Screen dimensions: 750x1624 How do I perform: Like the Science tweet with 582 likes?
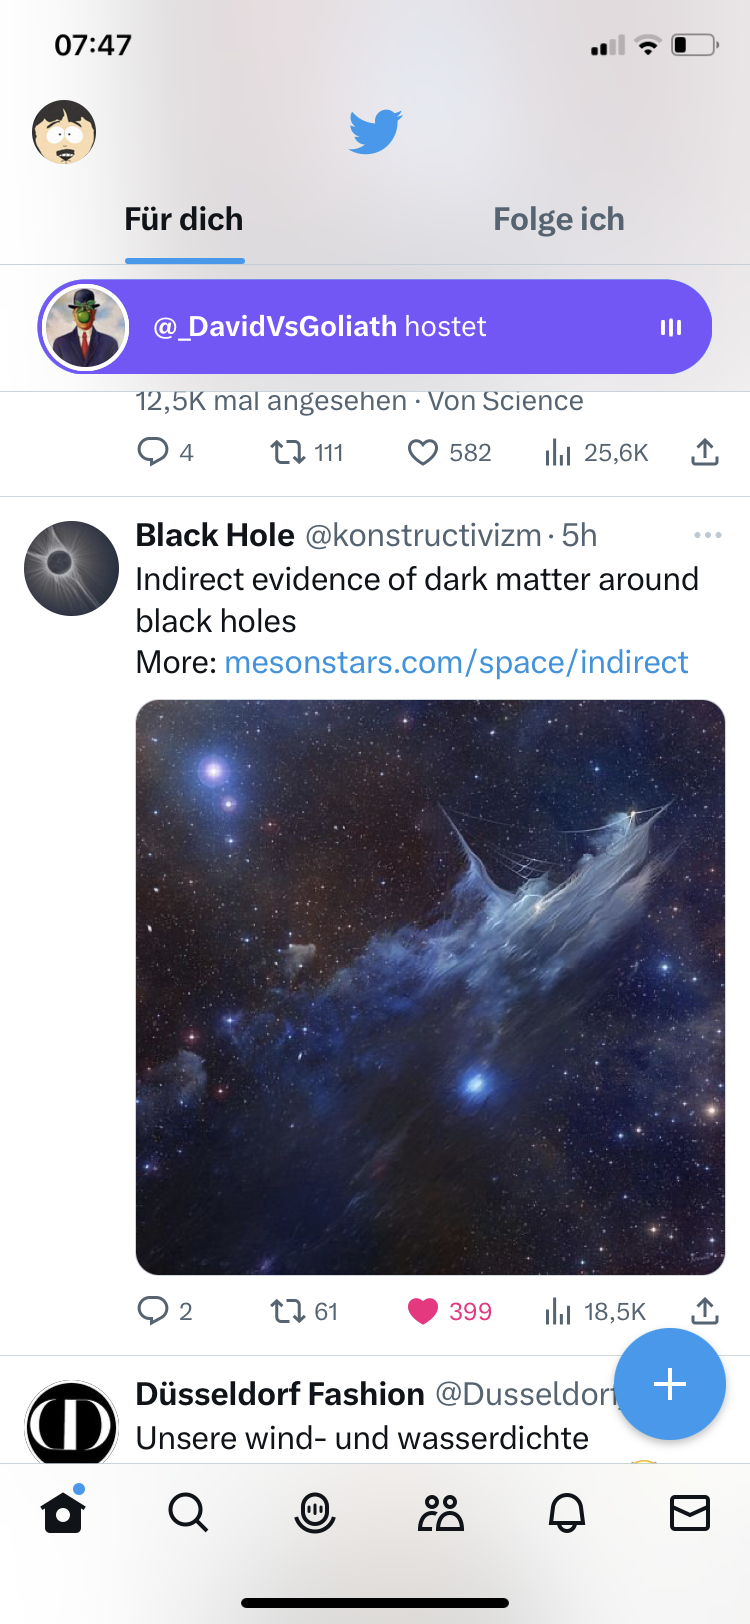coord(423,453)
